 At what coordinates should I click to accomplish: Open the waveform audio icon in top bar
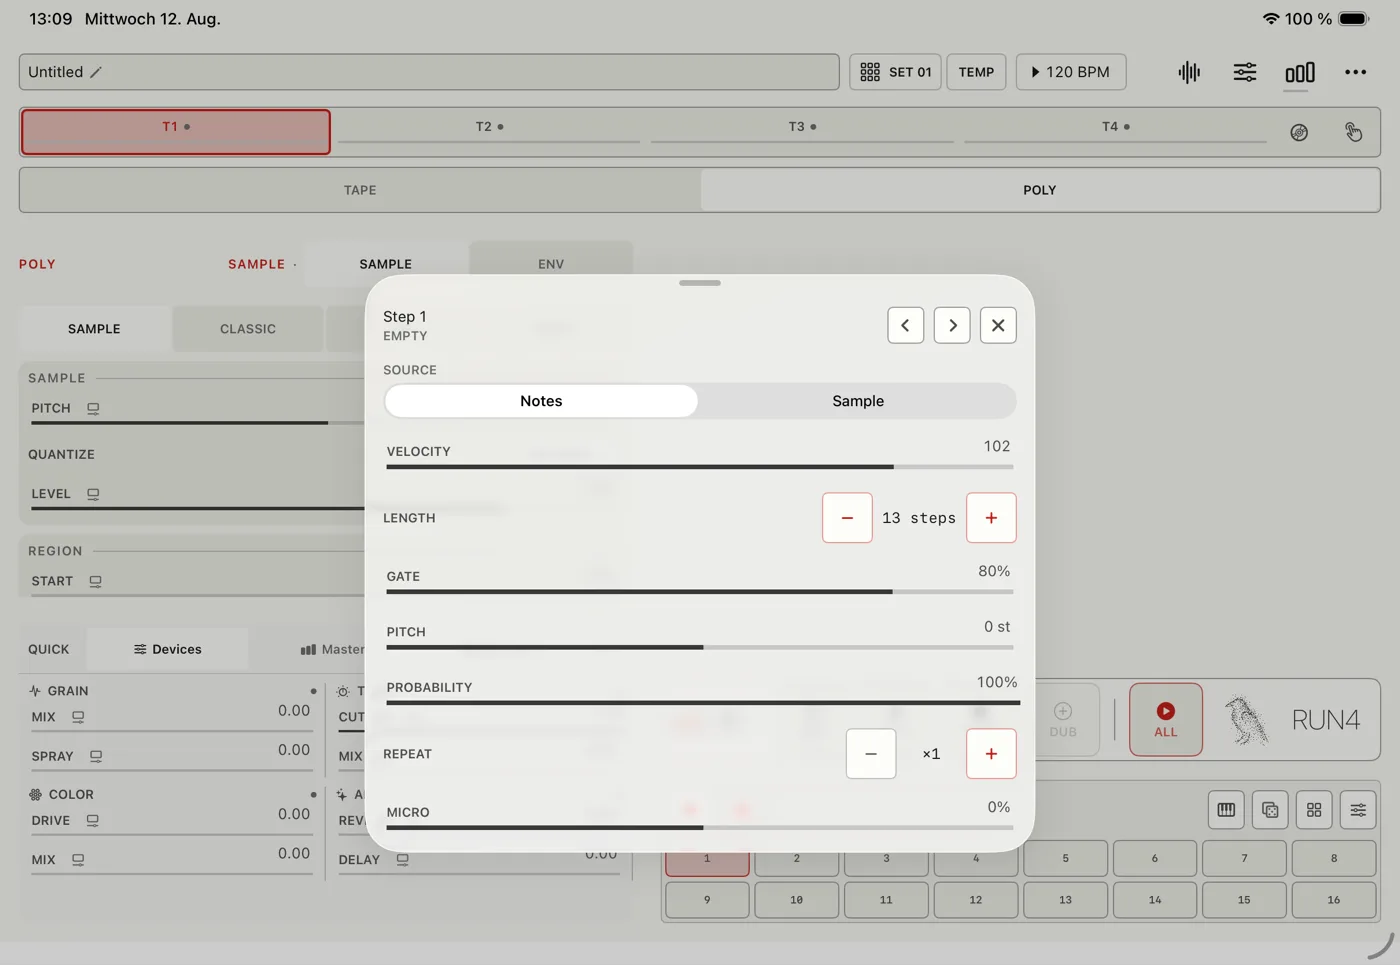click(x=1189, y=72)
